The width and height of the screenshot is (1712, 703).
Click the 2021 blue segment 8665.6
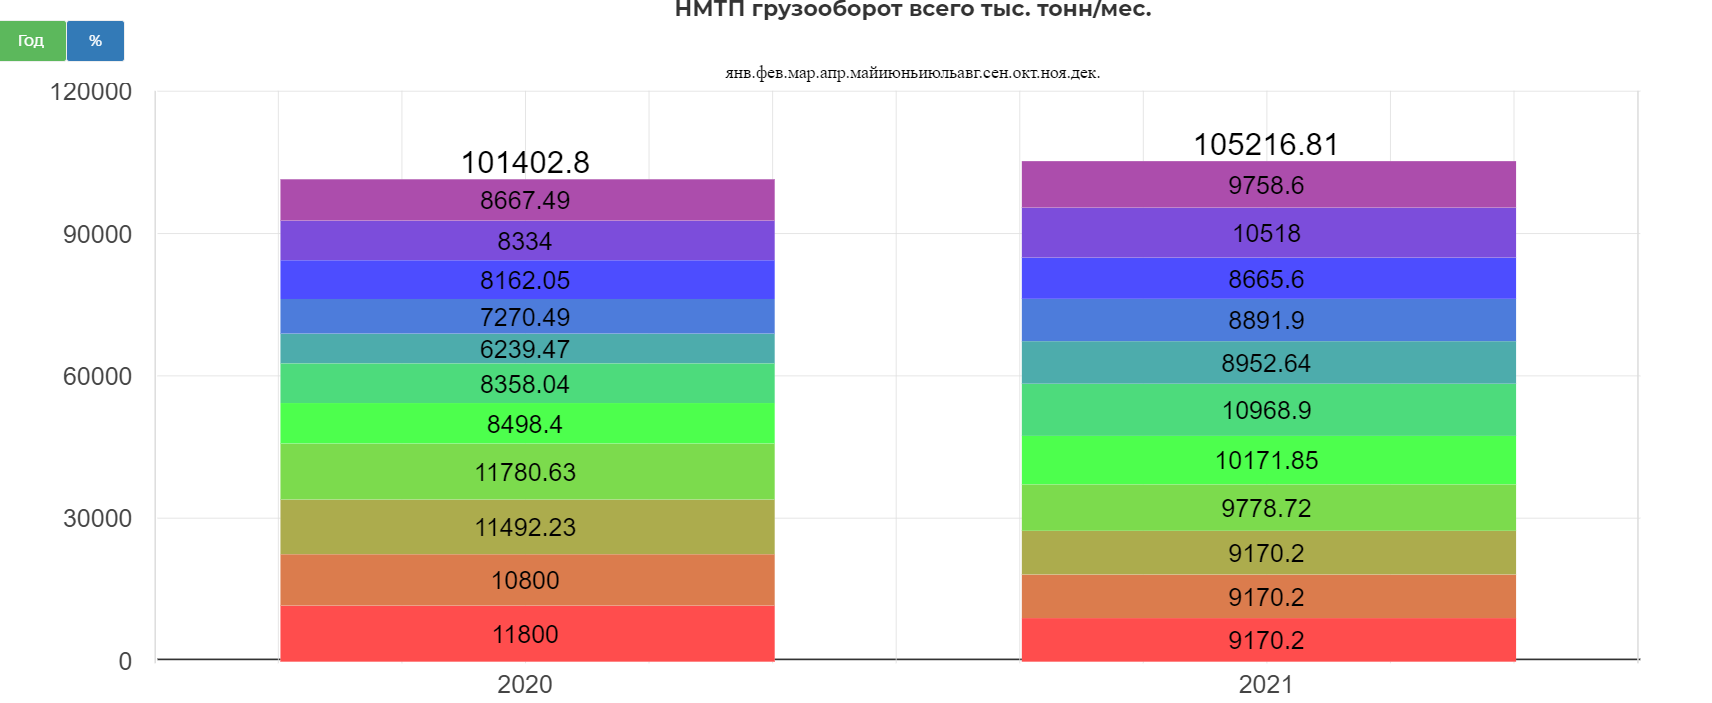click(x=1268, y=279)
